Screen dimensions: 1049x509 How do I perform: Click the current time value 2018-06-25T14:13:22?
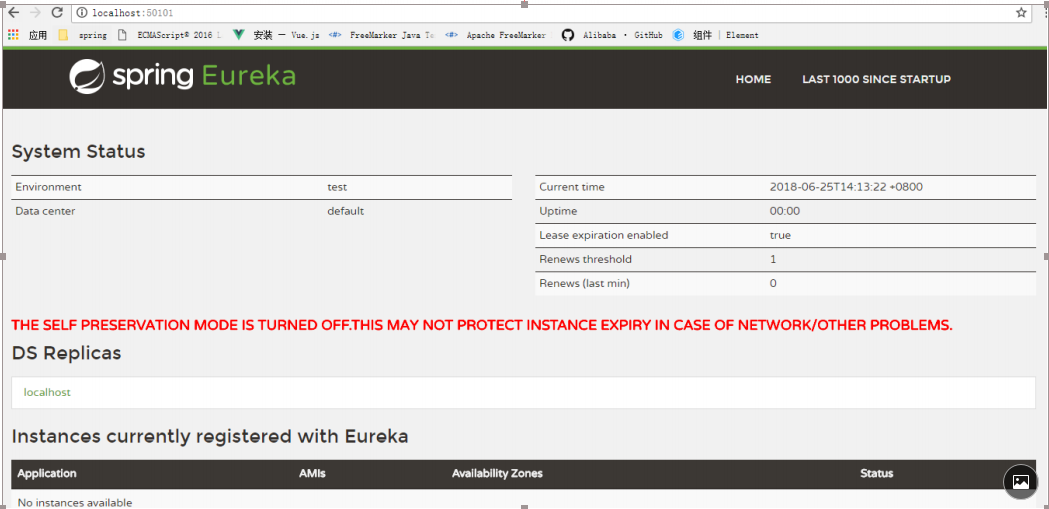[846, 187]
